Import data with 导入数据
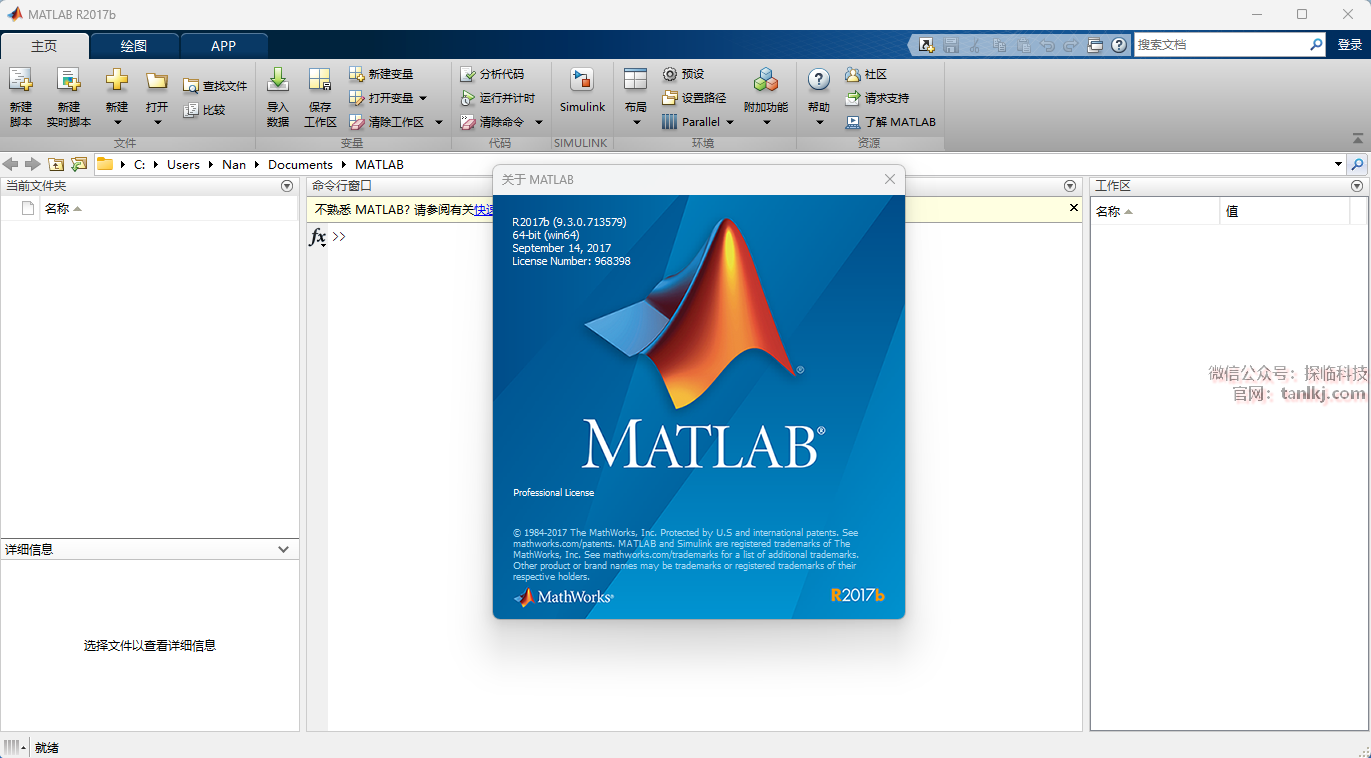 point(278,97)
